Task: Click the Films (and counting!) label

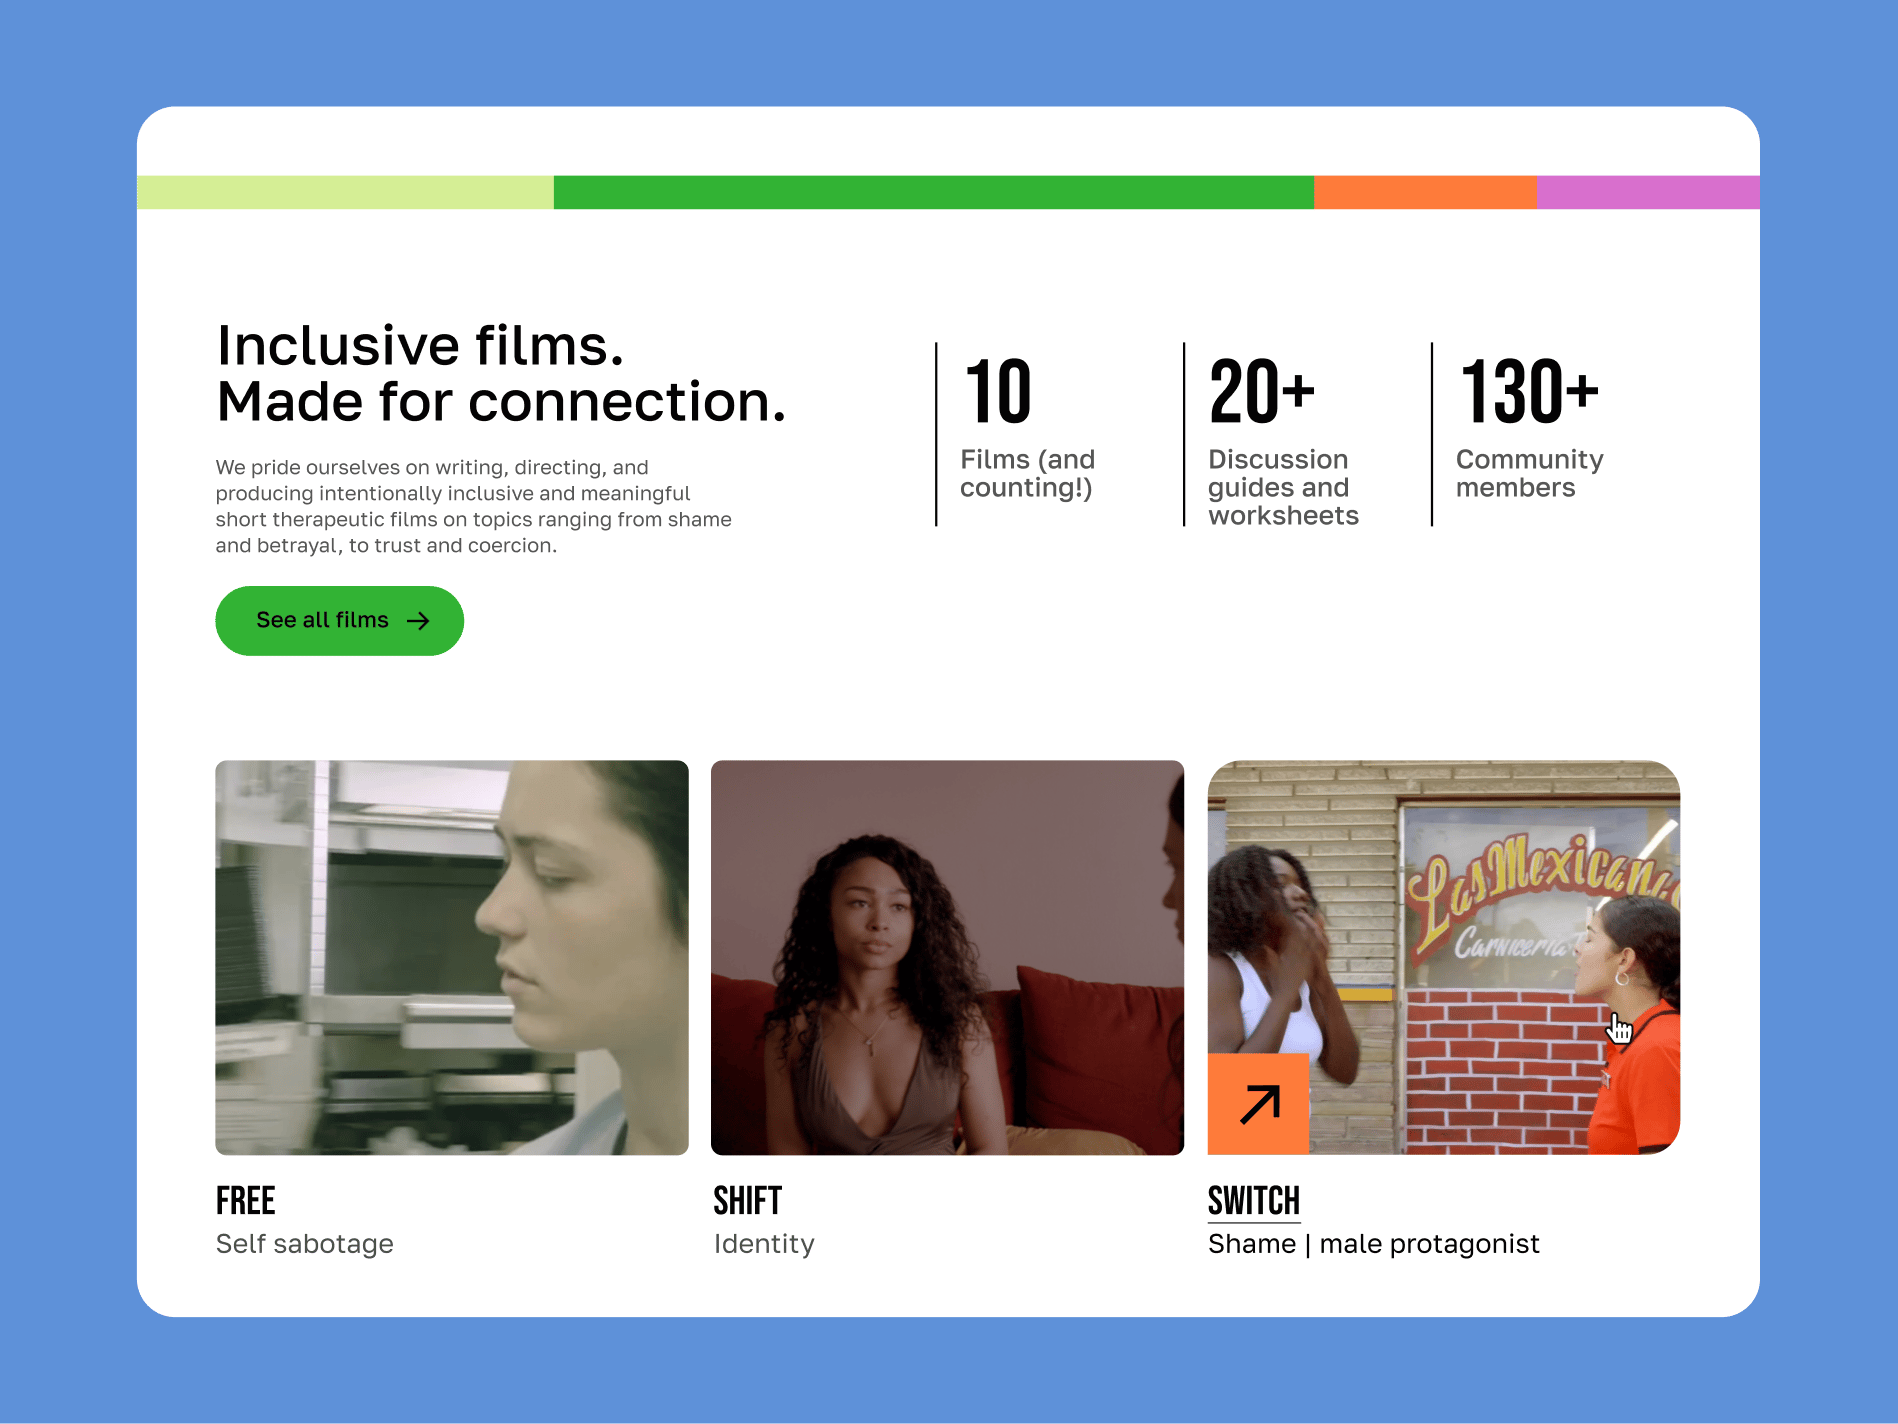Action: 1028,474
